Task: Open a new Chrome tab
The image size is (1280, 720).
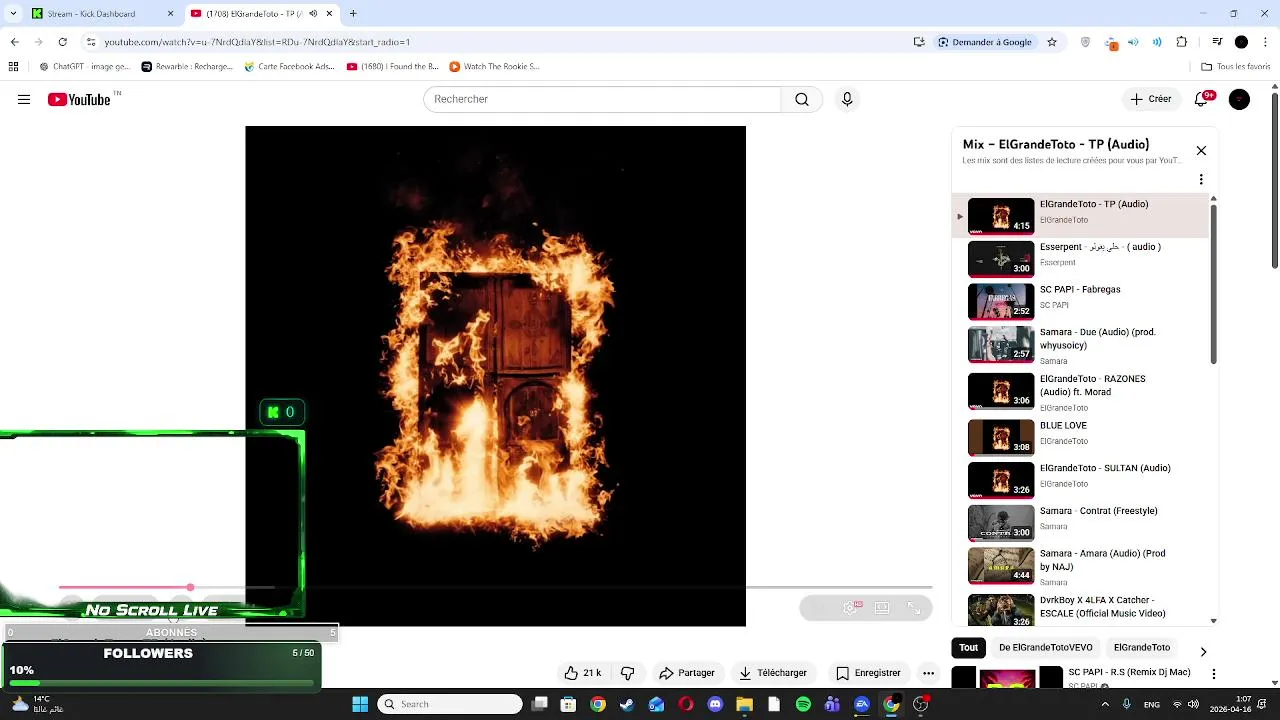Action: 352,14
